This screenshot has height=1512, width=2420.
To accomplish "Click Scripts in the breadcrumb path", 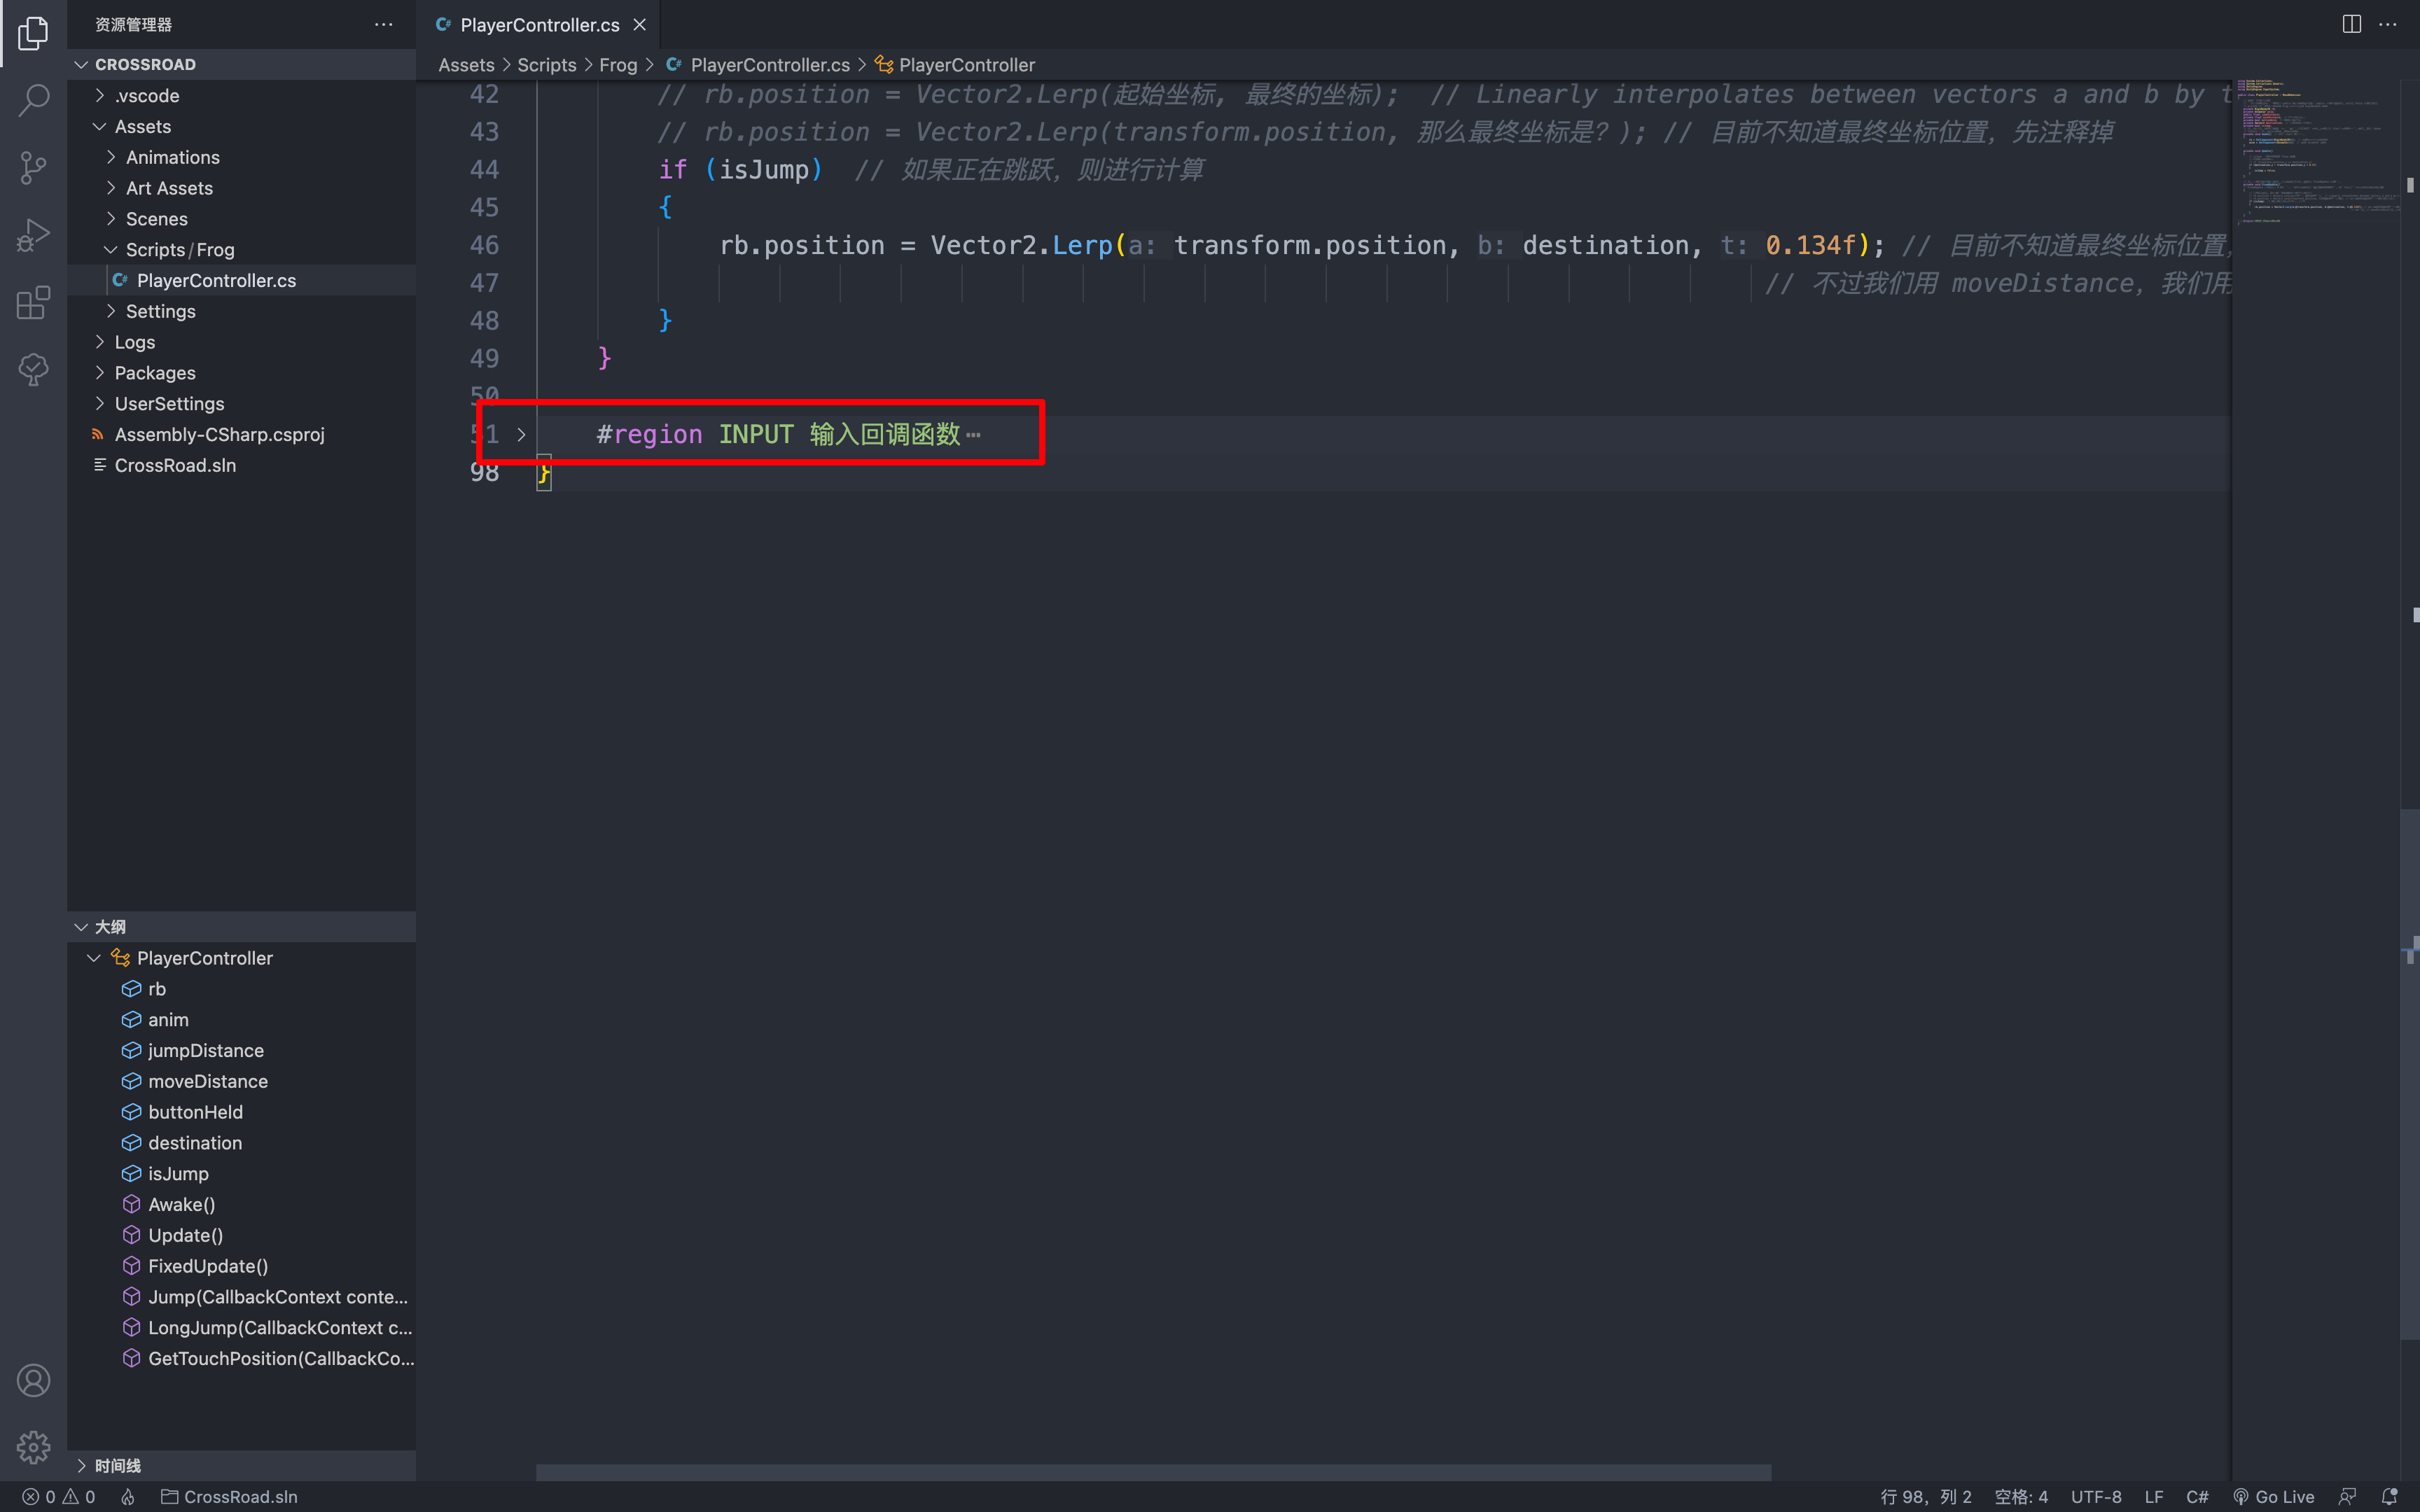I will tap(547, 65).
